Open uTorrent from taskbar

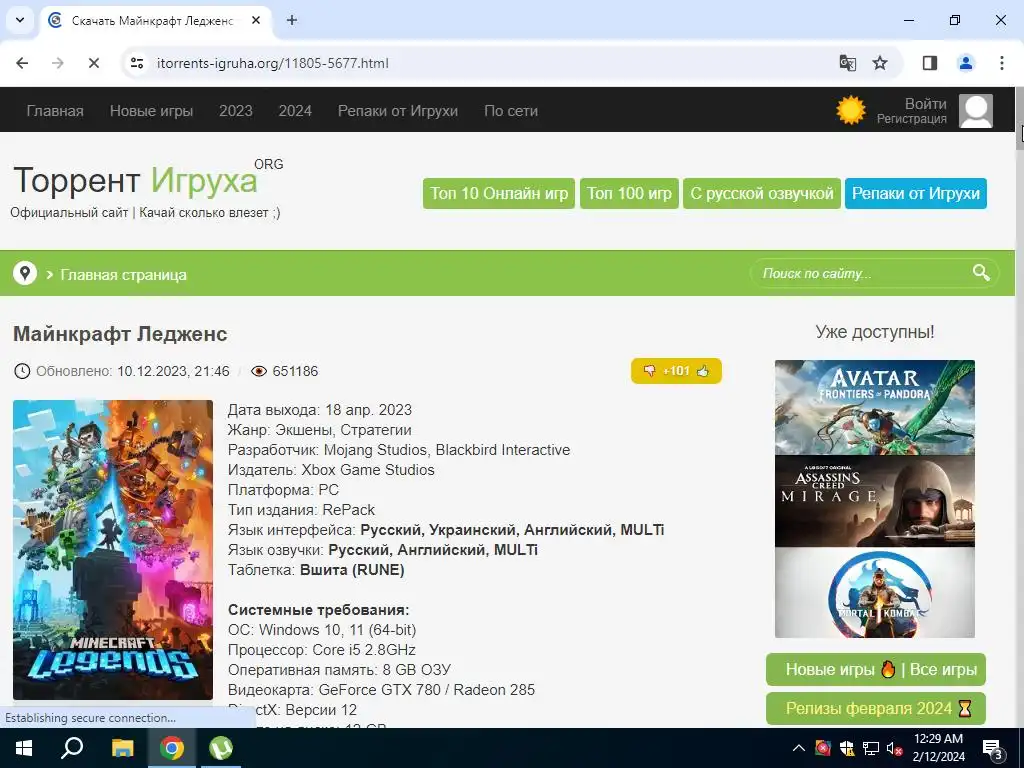coord(221,748)
